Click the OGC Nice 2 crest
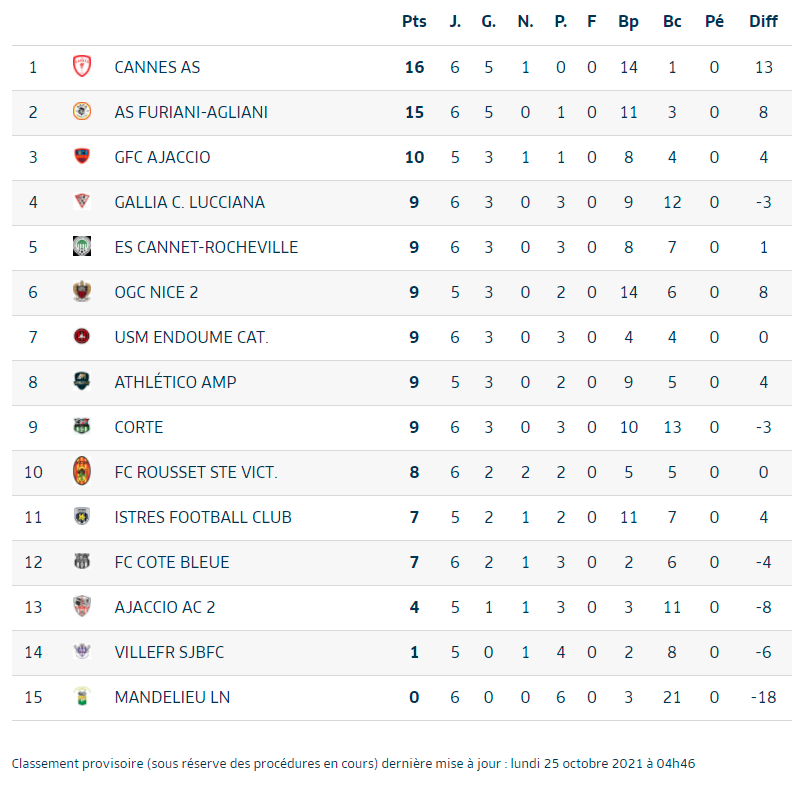The image size is (799, 790). pos(82,291)
